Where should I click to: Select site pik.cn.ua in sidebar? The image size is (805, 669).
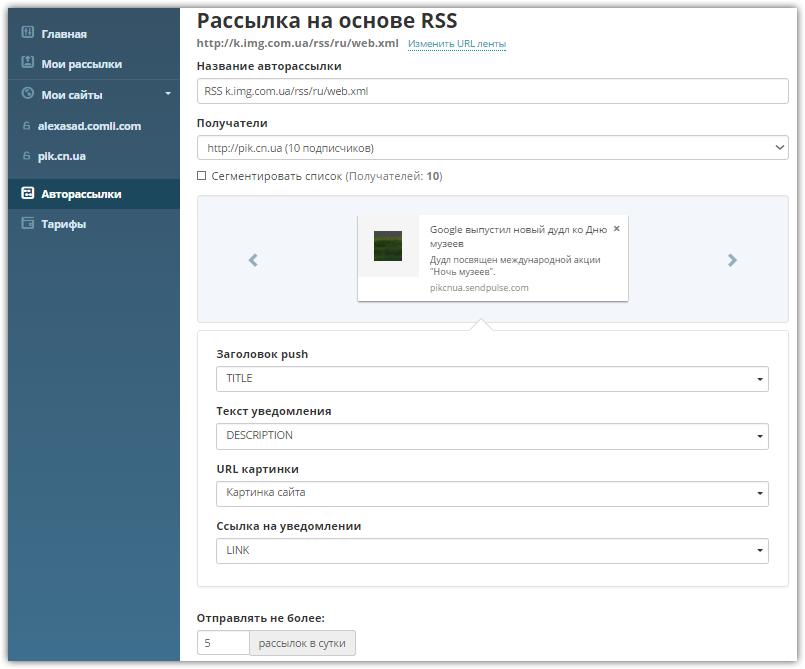(x=62, y=156)
